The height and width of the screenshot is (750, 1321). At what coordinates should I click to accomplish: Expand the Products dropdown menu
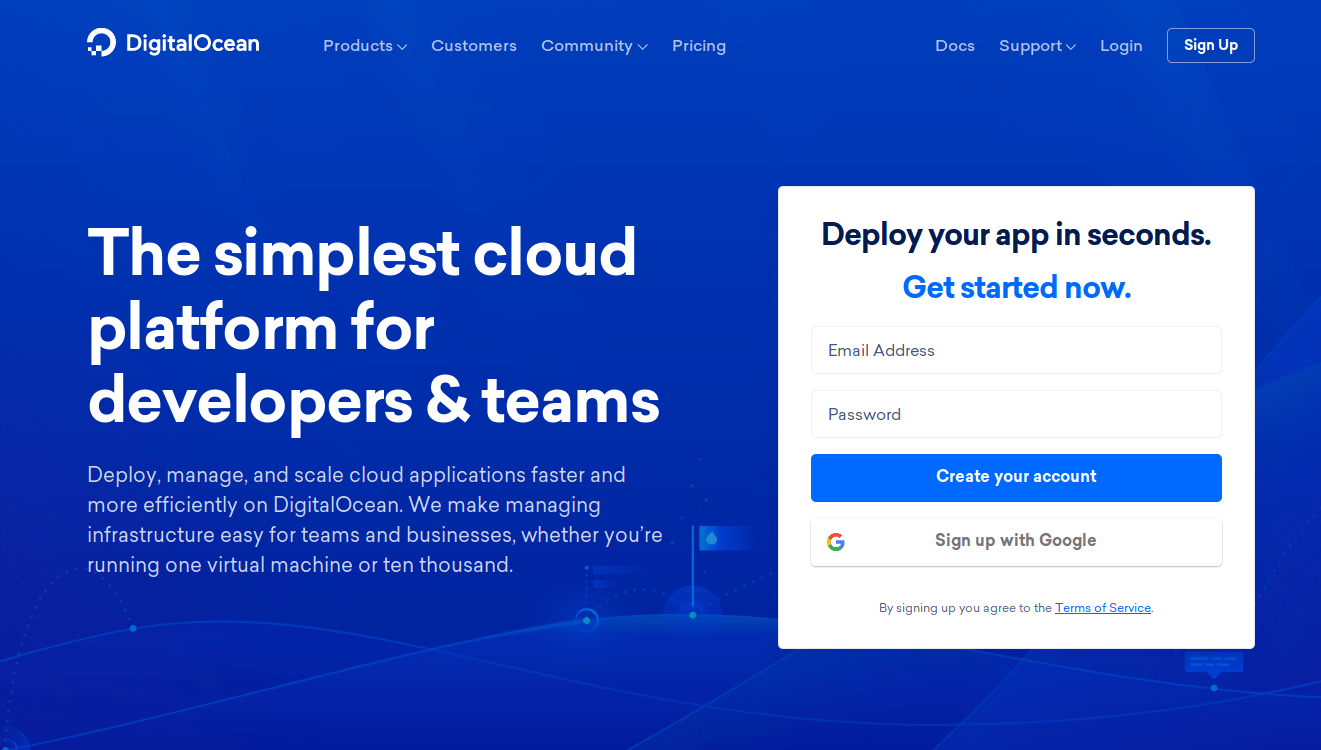(365, 46)
